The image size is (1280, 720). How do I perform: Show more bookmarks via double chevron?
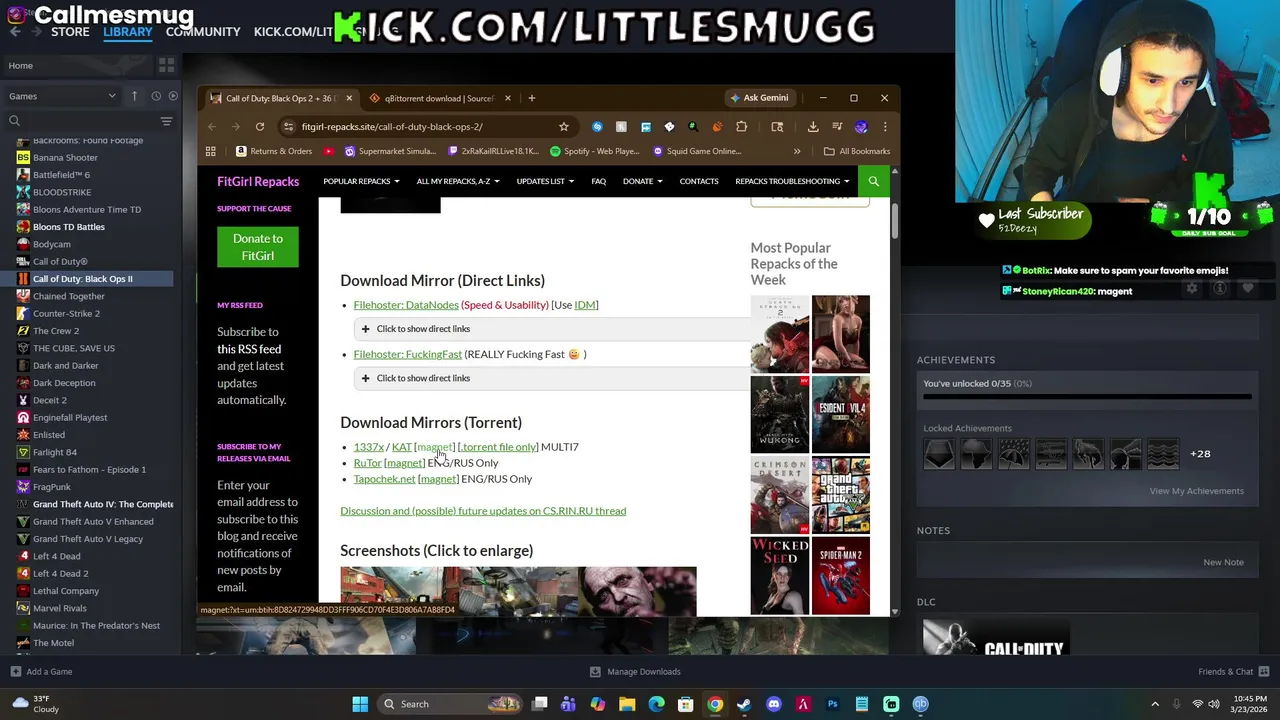click(x=797, y=151)
